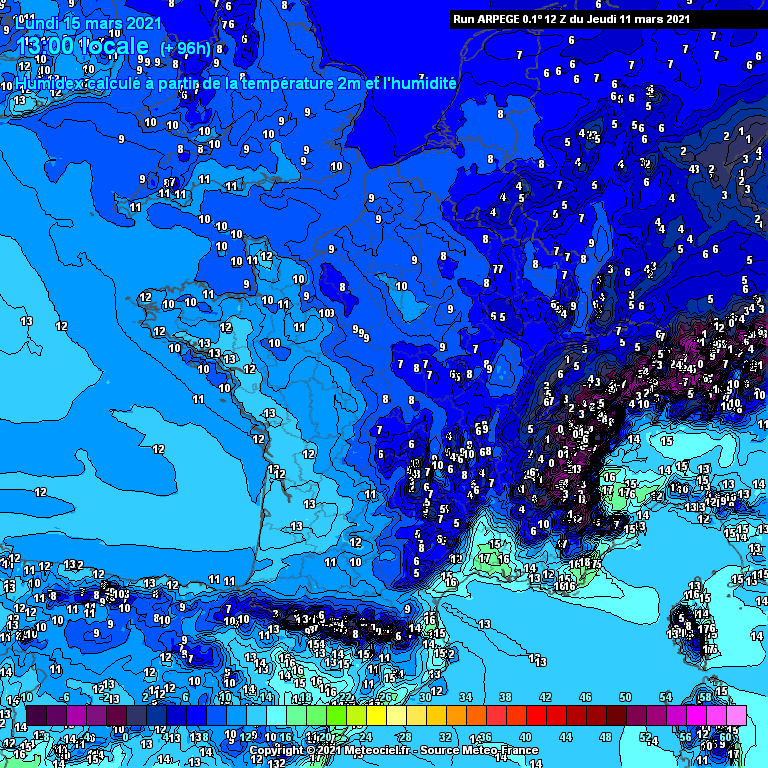Image resolution: width=768 pixels, height=768 pixels.
Task: Click the light pink swatch at scale's right end
Action: tap(736, 716)
